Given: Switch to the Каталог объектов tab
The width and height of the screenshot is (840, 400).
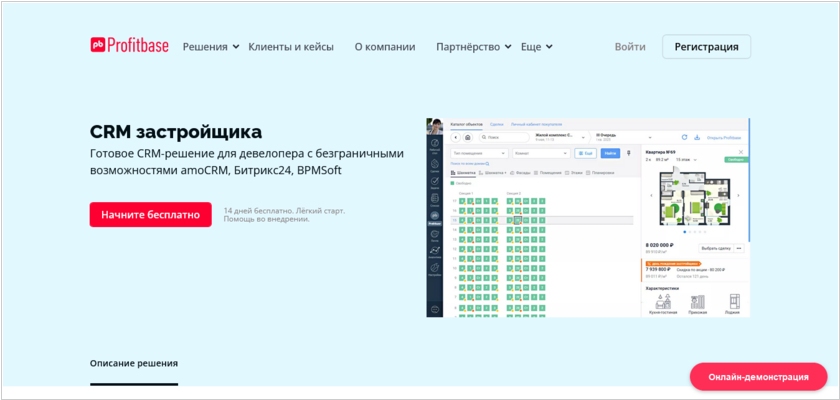Looking at the screenshot, I should pyautogui.click(x=467, y=124).
